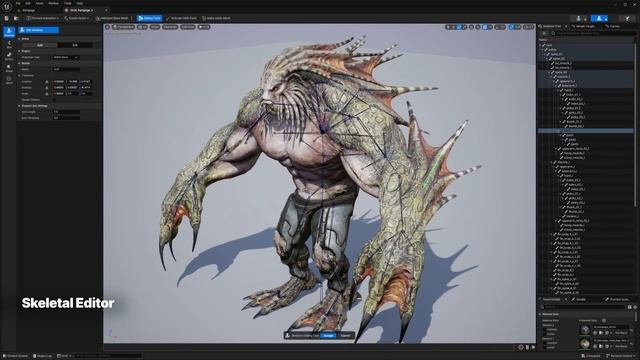
Task: Choose the Select object tool in the viewport toolbar
Action: click(x=448, y=27)
